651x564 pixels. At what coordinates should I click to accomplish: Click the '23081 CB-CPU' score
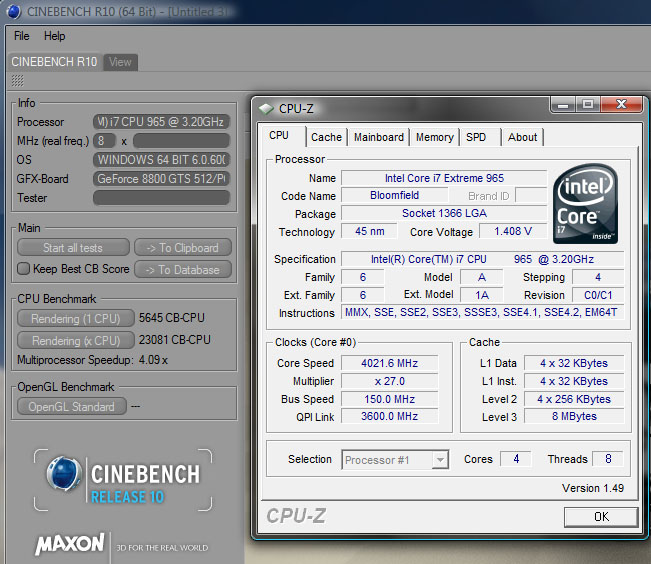[x=174, y=340]
